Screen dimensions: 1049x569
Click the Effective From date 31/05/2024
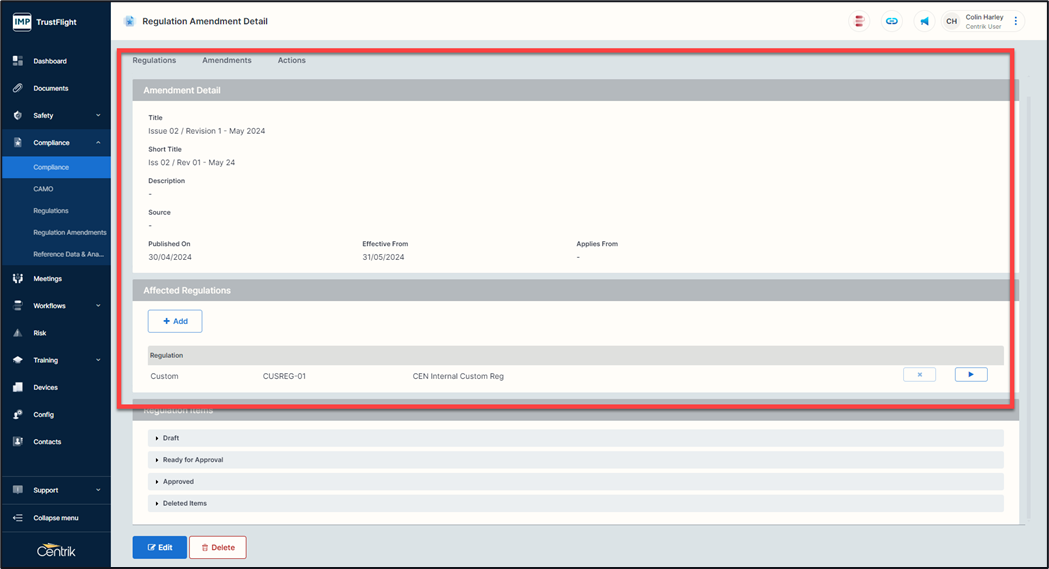pyautogui.click(x=383, y=257)
